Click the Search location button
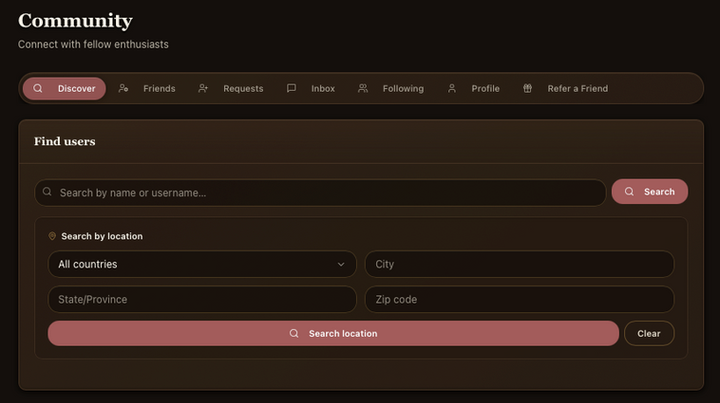The image size is (720, 403). point(333,333)
